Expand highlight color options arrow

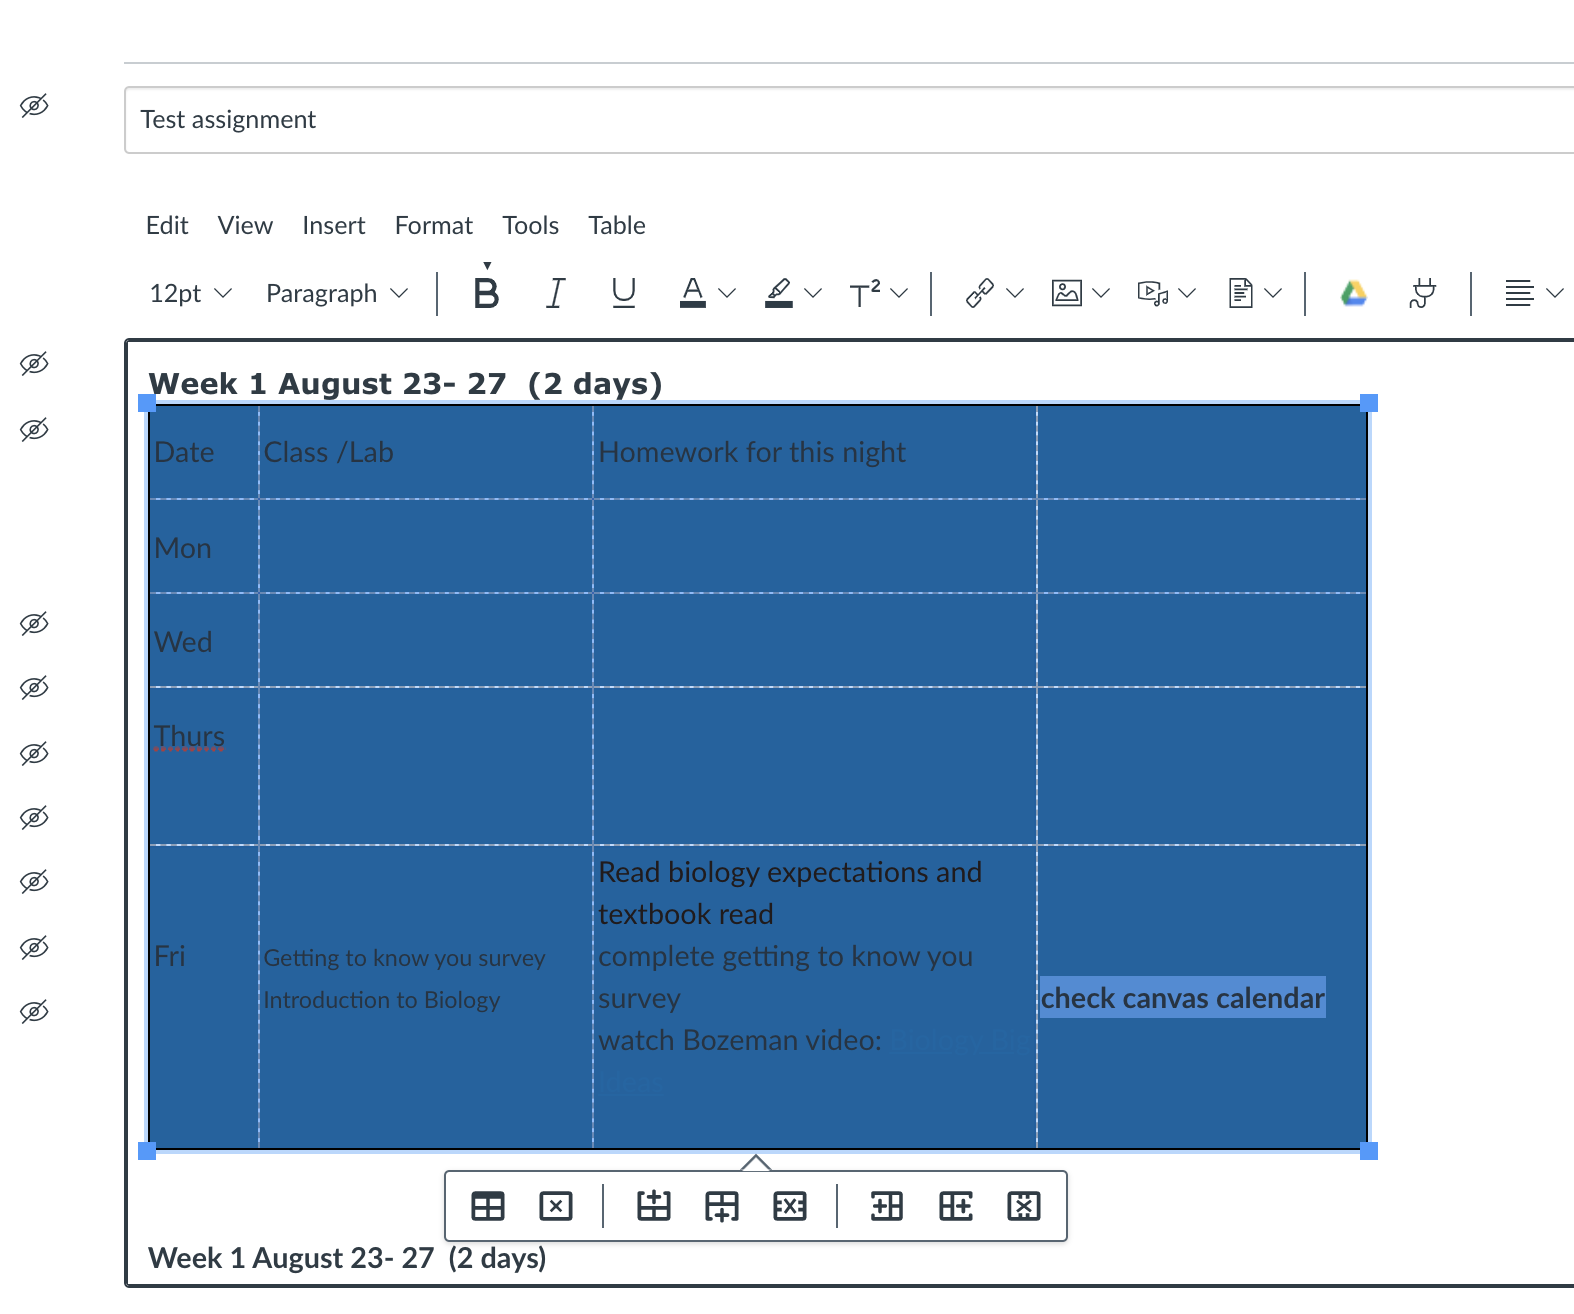[813, 293]
